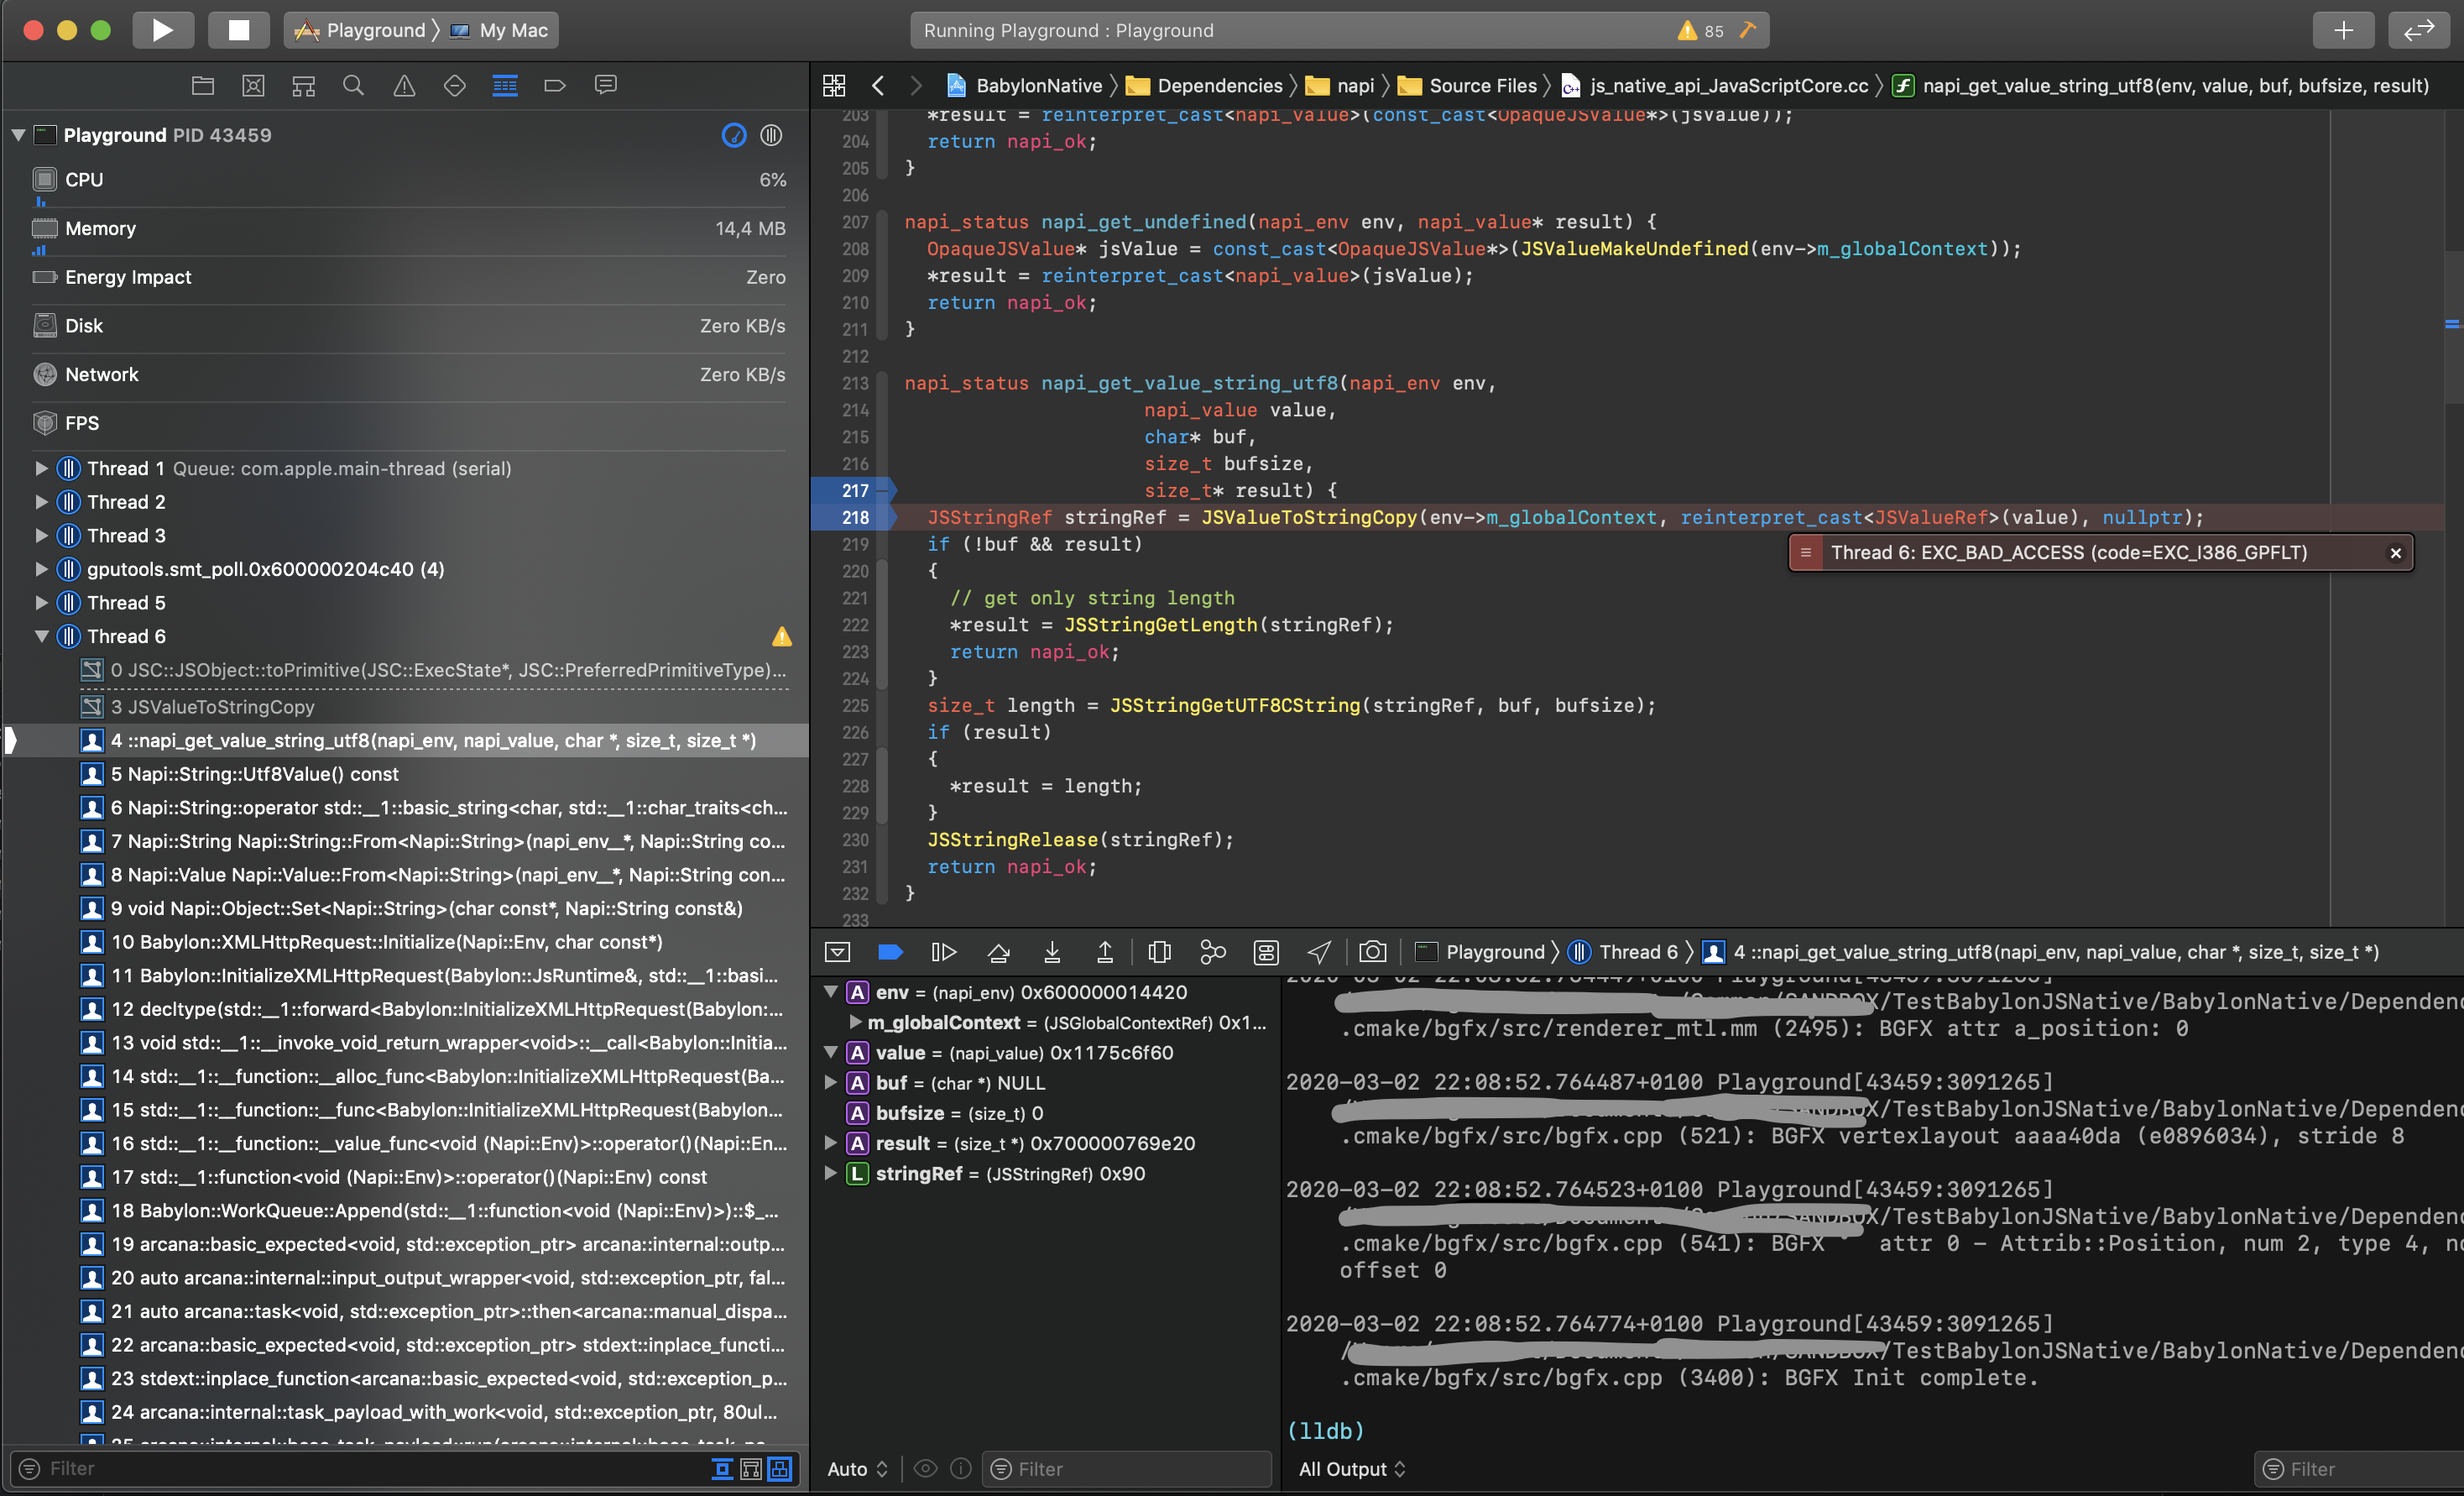This screenshot has height=1496, width=2464.
Task: Expand Thread 1 in the debug navigator
Action: tap(41, 468)
